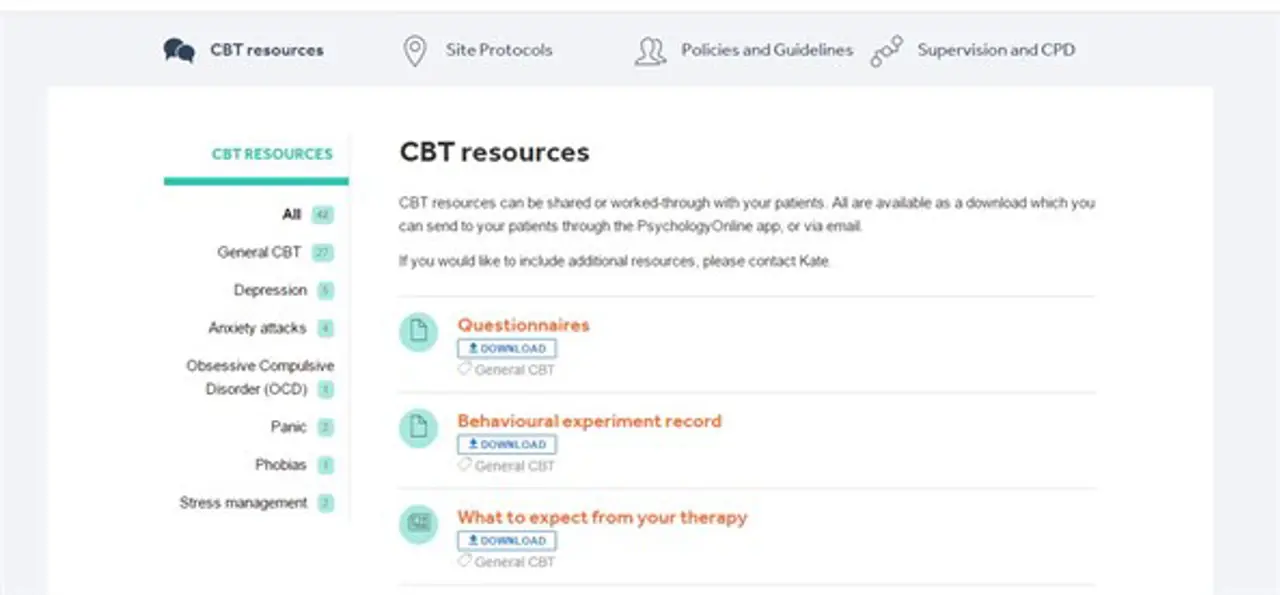
Task: Download the Behavioural experiment record
Action: tap(507, 445)
